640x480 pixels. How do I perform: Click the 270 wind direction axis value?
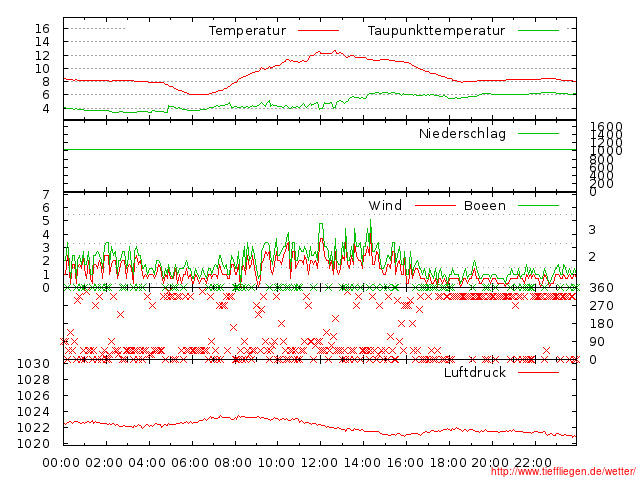pos(601,306)
